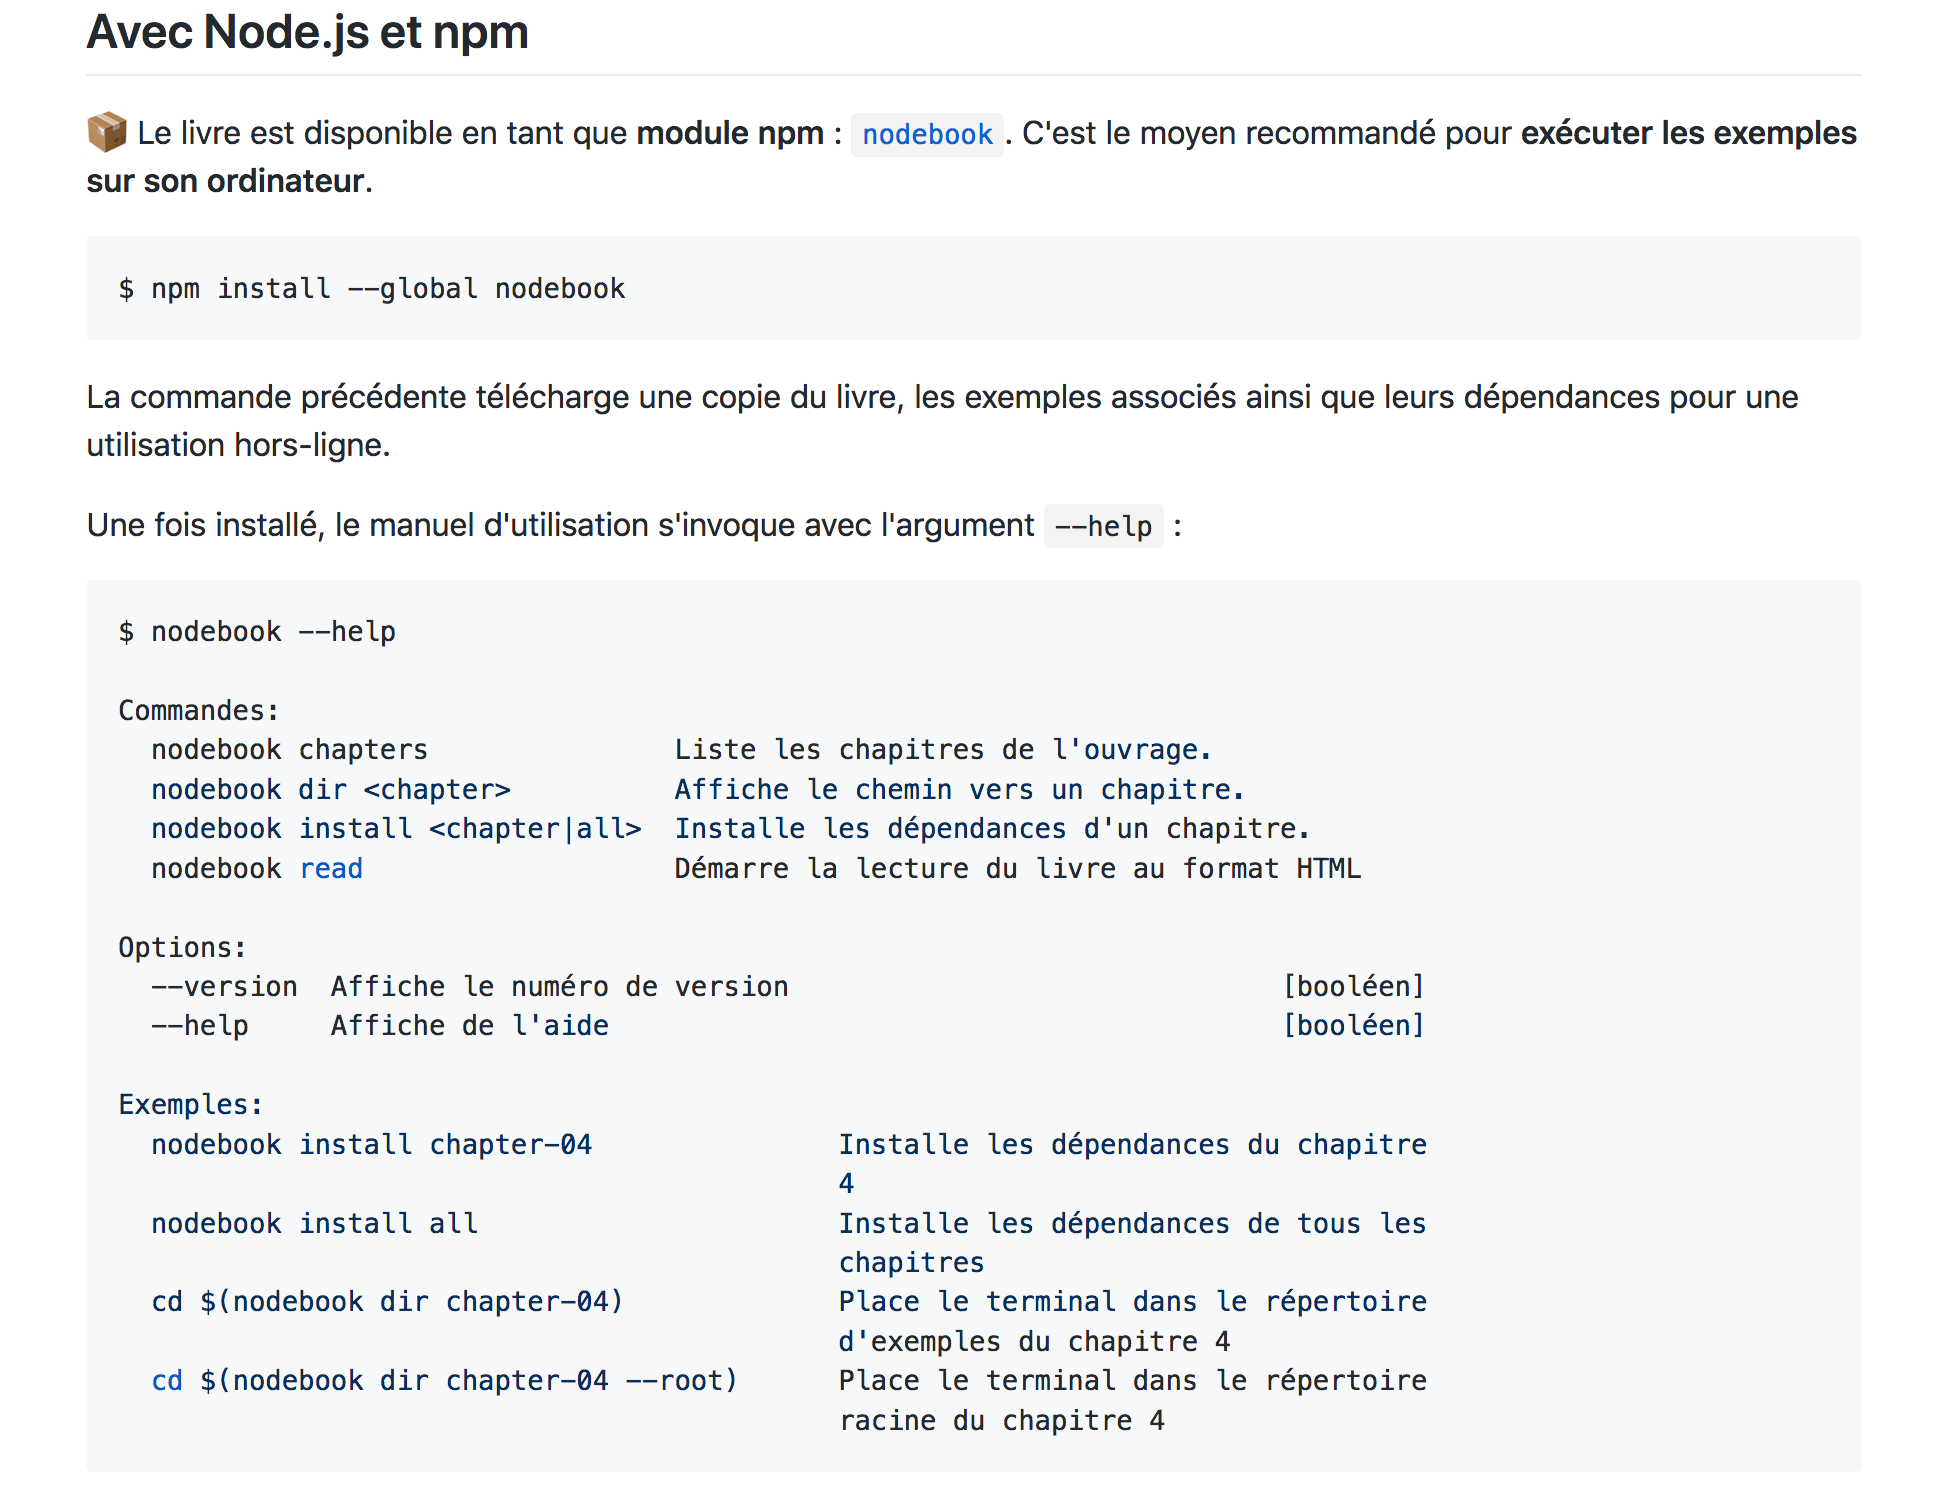Click the nodebook install all example line
The height and width of the screenshot is (1488, 1944).
tap(314, 1222)
